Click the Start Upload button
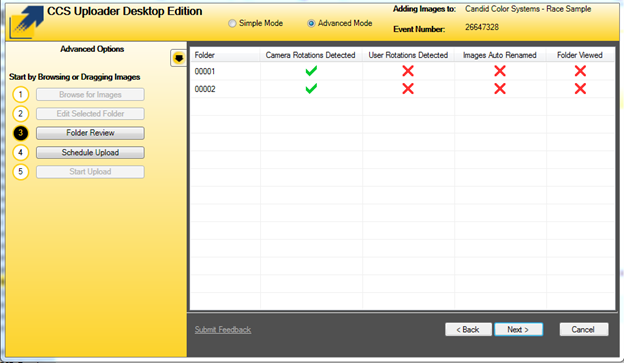Screen dimensions: 624x363 point(90,172)
